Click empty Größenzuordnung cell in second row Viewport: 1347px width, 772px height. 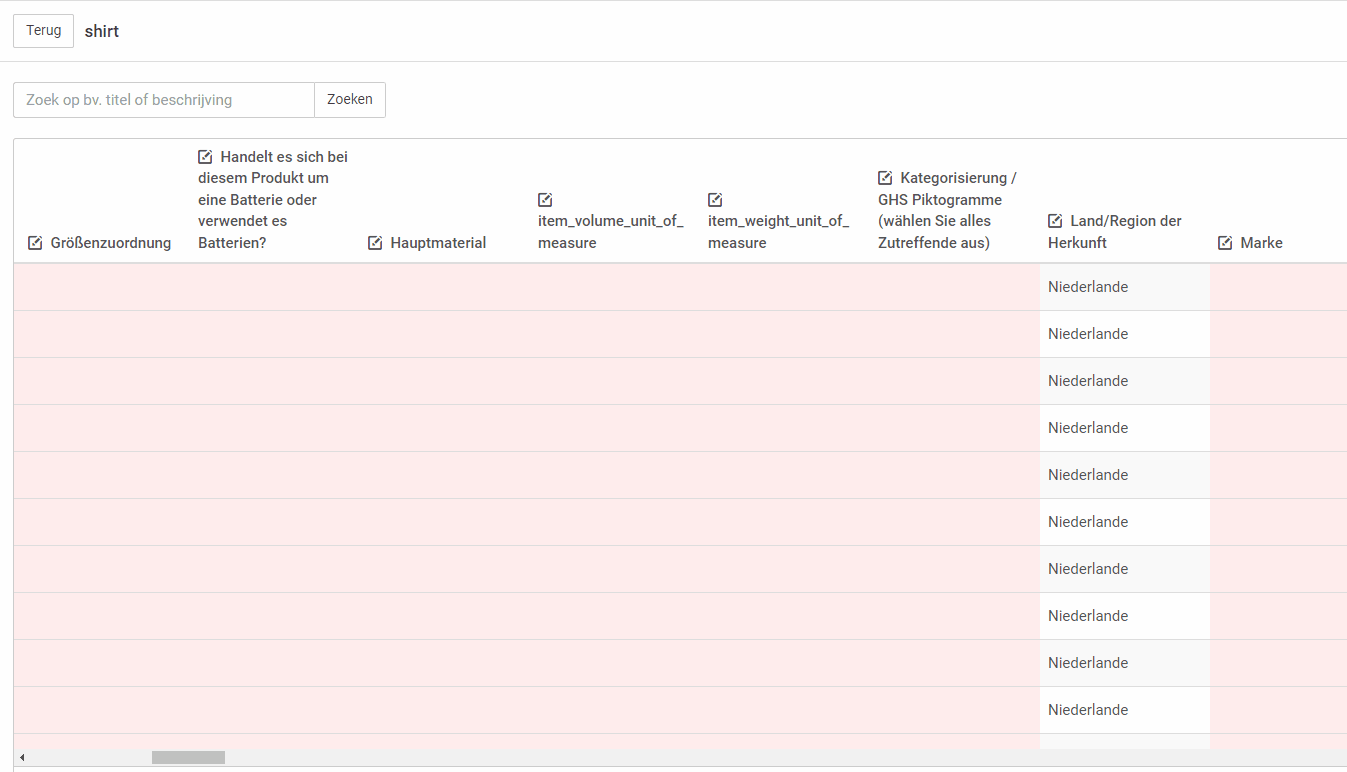click(100, 334)
